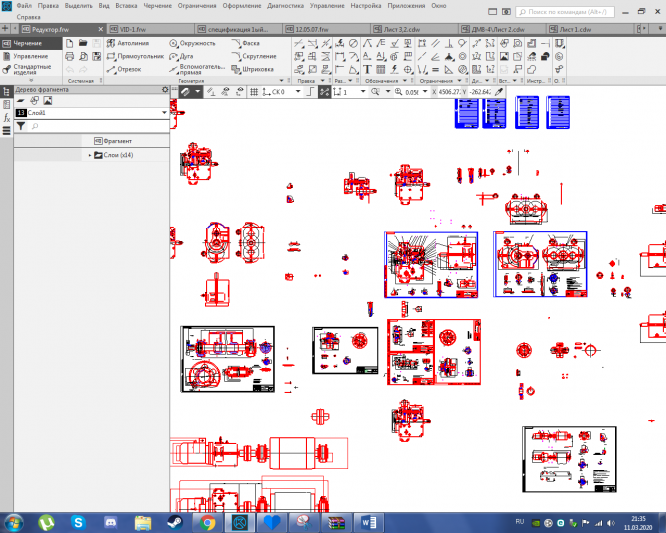The image size is (666, 533).
Task: Expand the Слои (х14) tree node
Action: coord(90,155)
